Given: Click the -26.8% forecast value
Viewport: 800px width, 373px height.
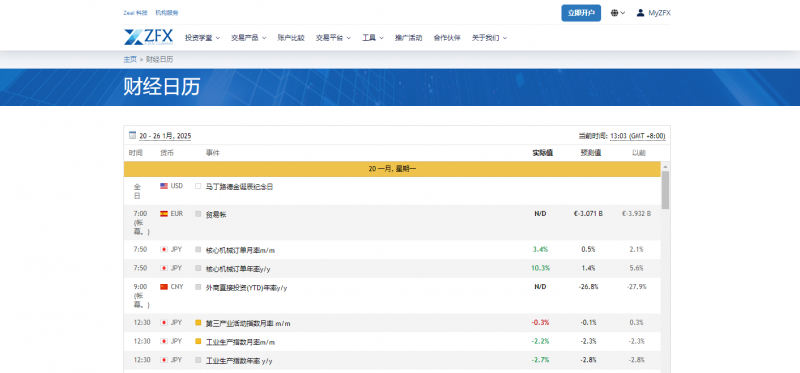Looking at the screenshot, I should coord(588,287).
